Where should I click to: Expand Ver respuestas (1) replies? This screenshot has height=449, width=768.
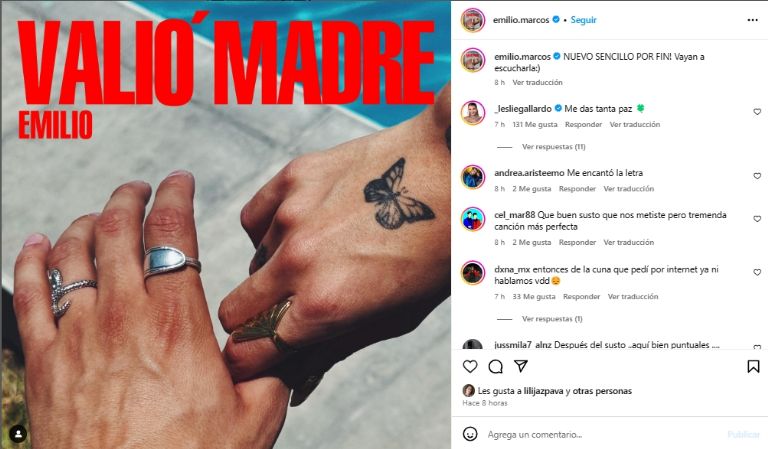click(x=552, y=319)
